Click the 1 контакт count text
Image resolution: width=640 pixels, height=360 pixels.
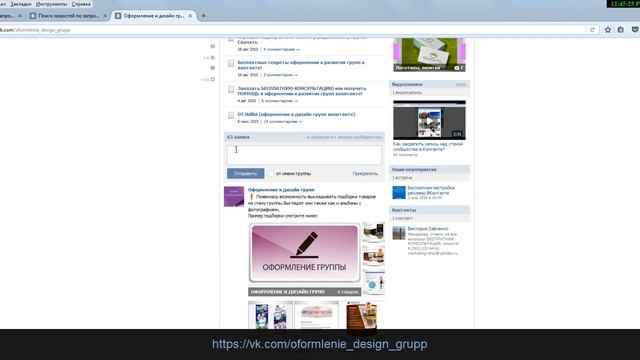(402, 218)
